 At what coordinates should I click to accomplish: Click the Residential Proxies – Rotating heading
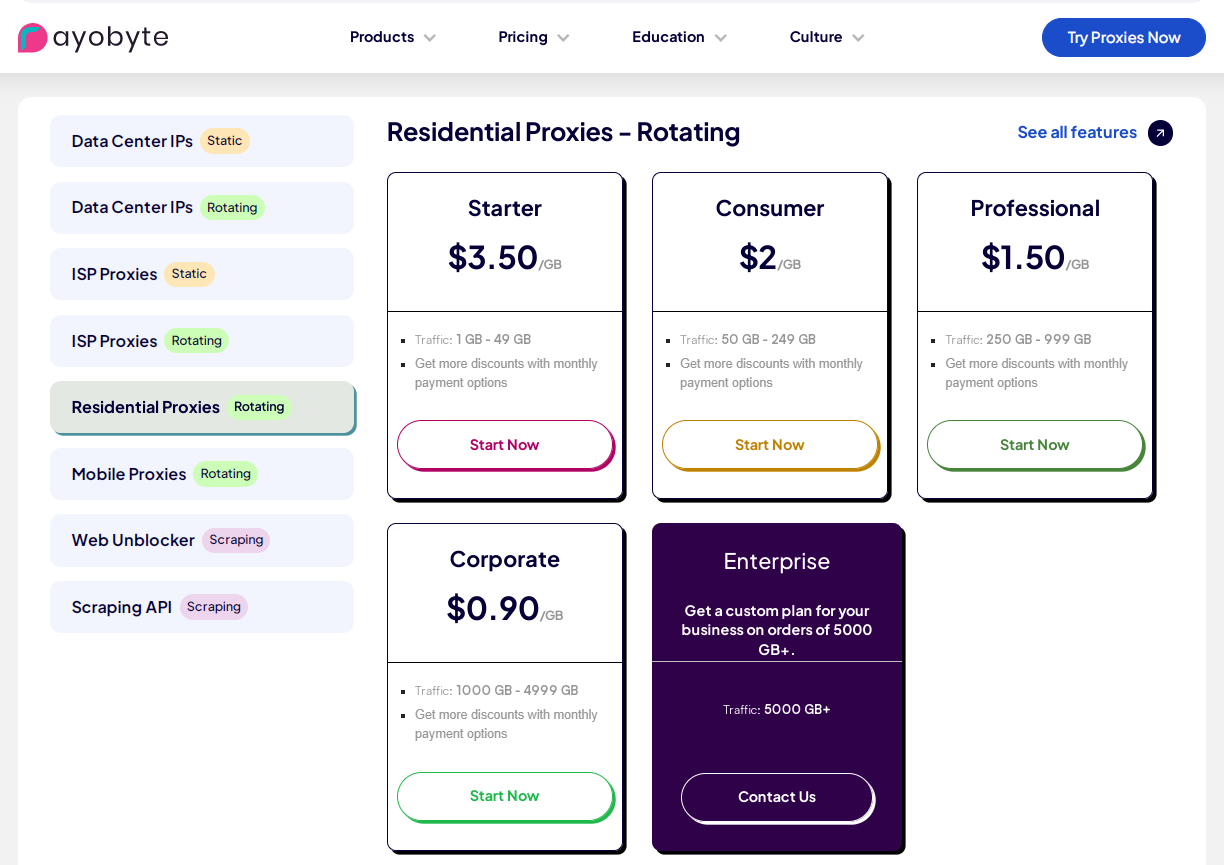point(564,132)
